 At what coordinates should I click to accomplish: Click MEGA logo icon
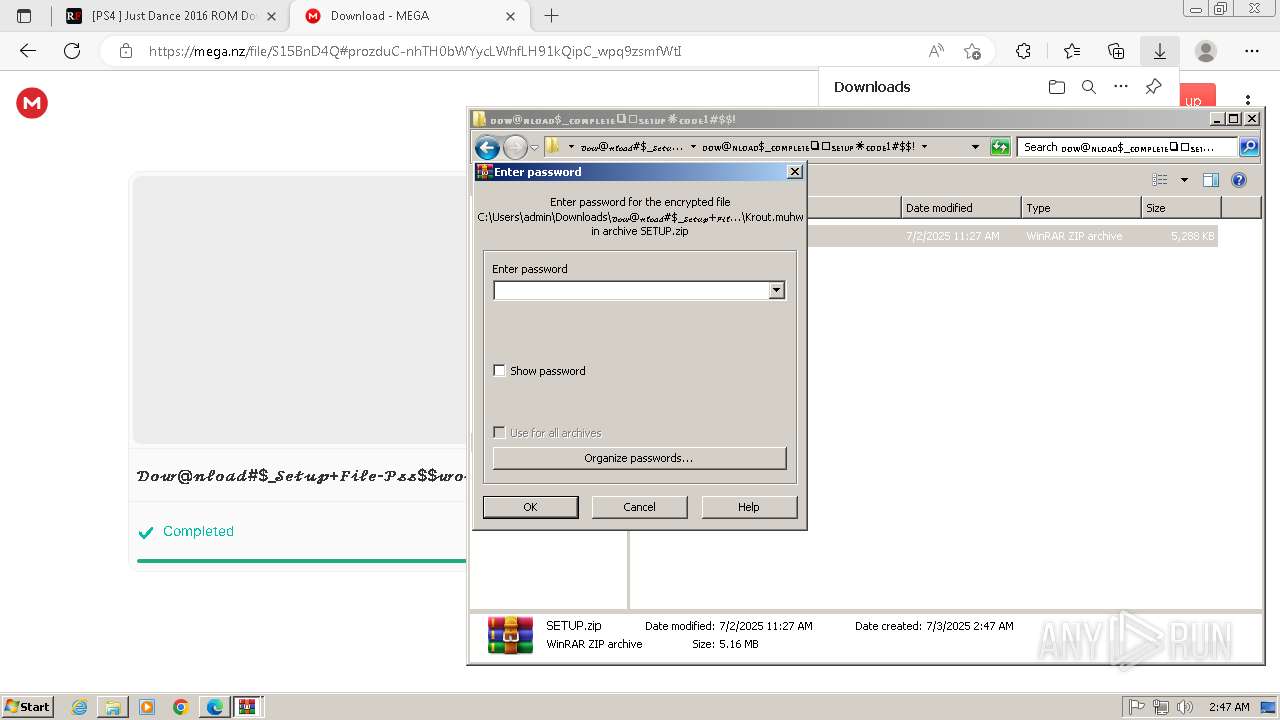(x=32, y=103)
